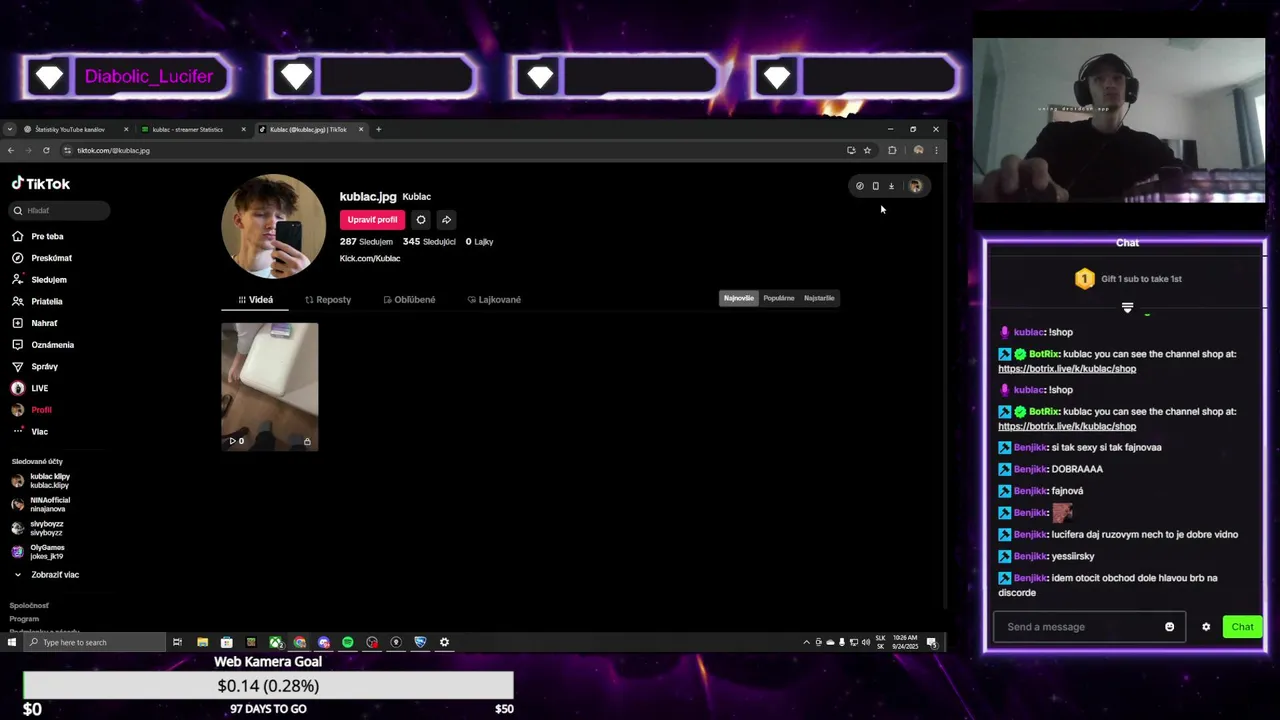This screenshot has height=720, width=1280.
Task: Open the Pre teba home feed
Action: (38, 236)
